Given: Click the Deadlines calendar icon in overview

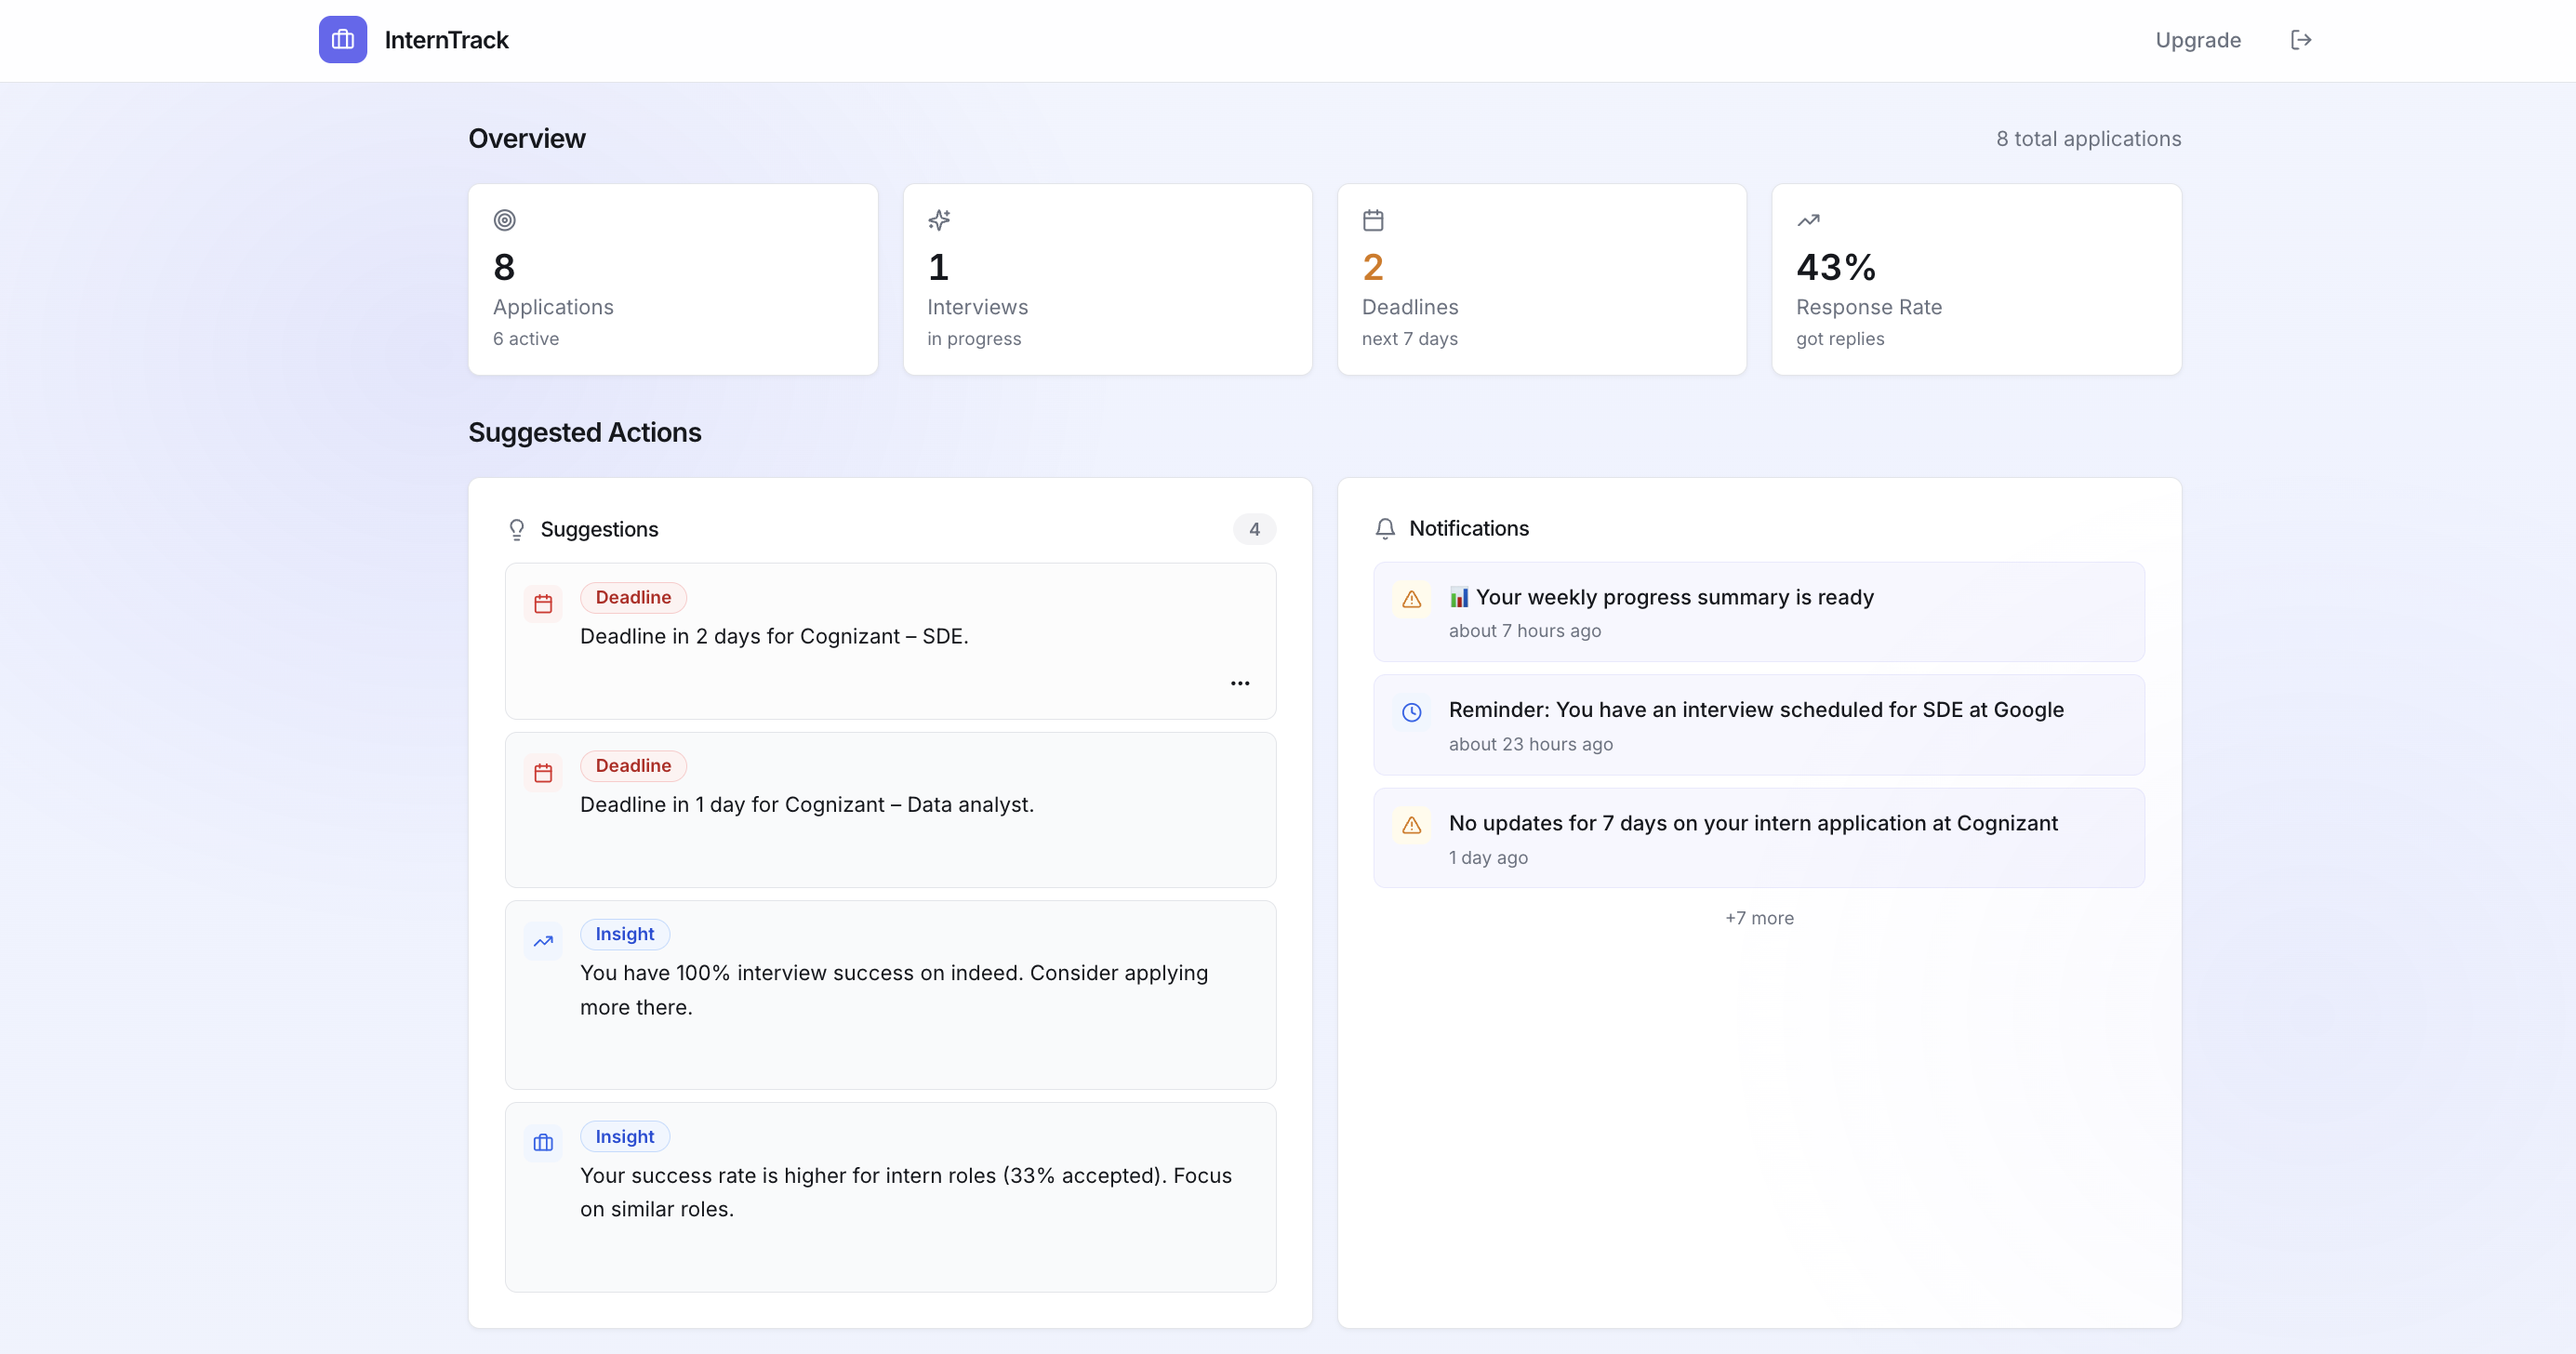Looking at the screenshot, I should click(1373, 220).
